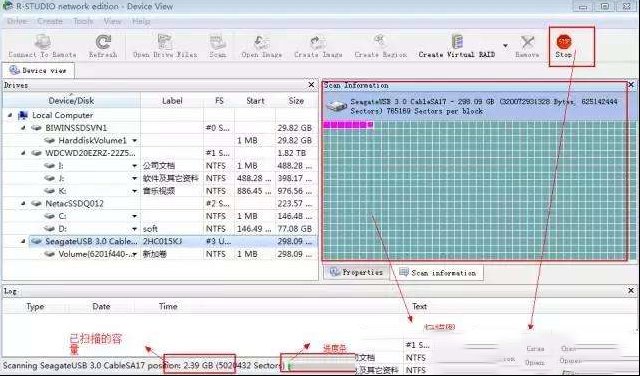Open dropdown arrow beside HarddiskVolume1
This screenshot has width=640, height=376.
[x=134, y=141]
